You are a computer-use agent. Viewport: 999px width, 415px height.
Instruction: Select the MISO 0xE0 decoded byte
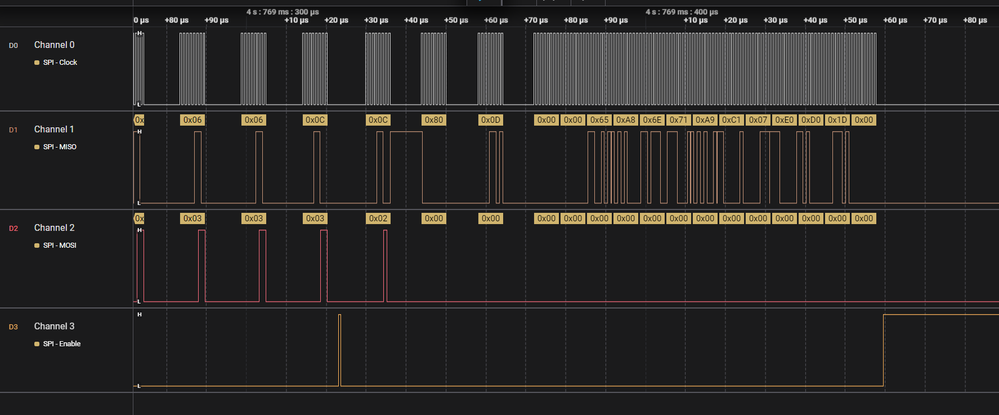click(x=784, y=120)
